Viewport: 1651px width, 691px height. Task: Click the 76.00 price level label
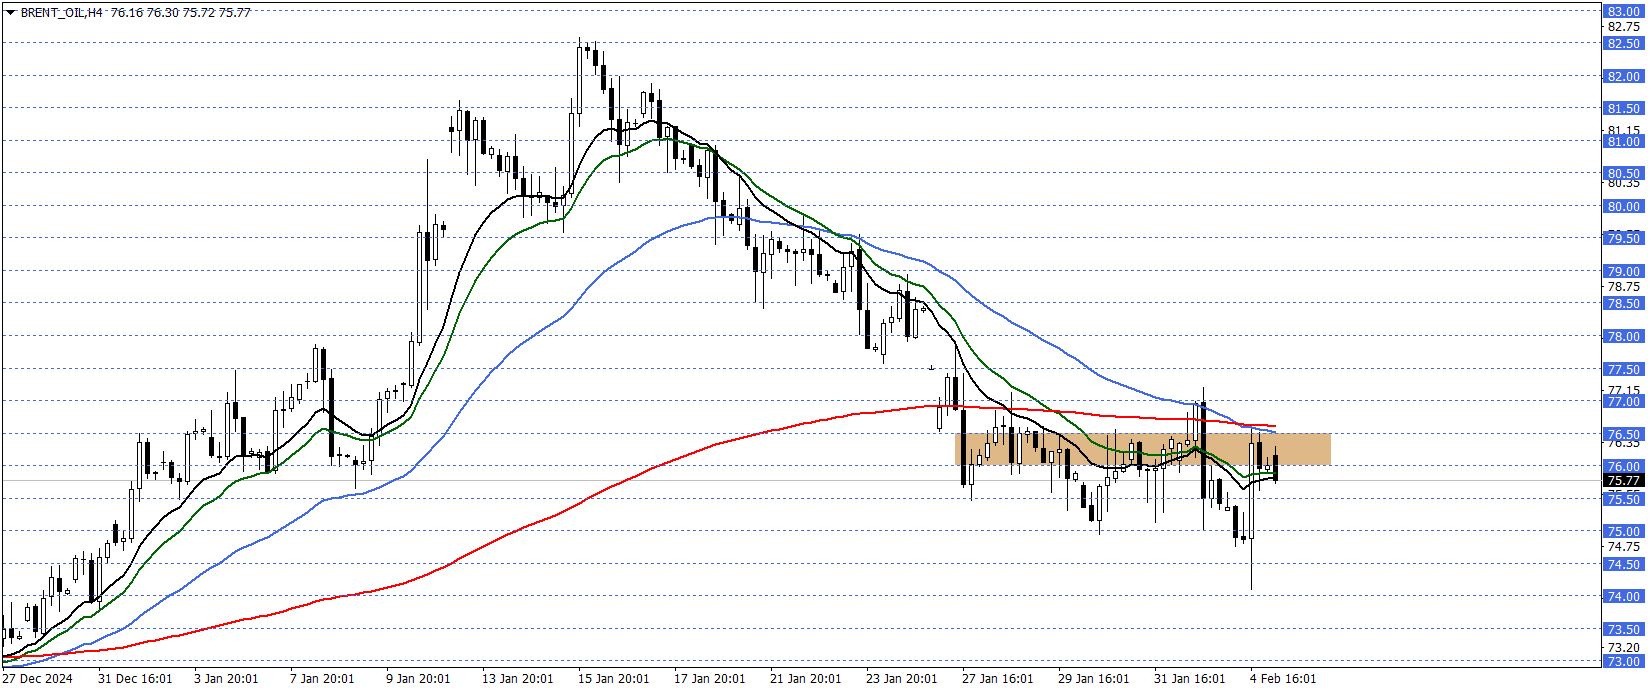pyautogui.click(x=1623, y=466)
